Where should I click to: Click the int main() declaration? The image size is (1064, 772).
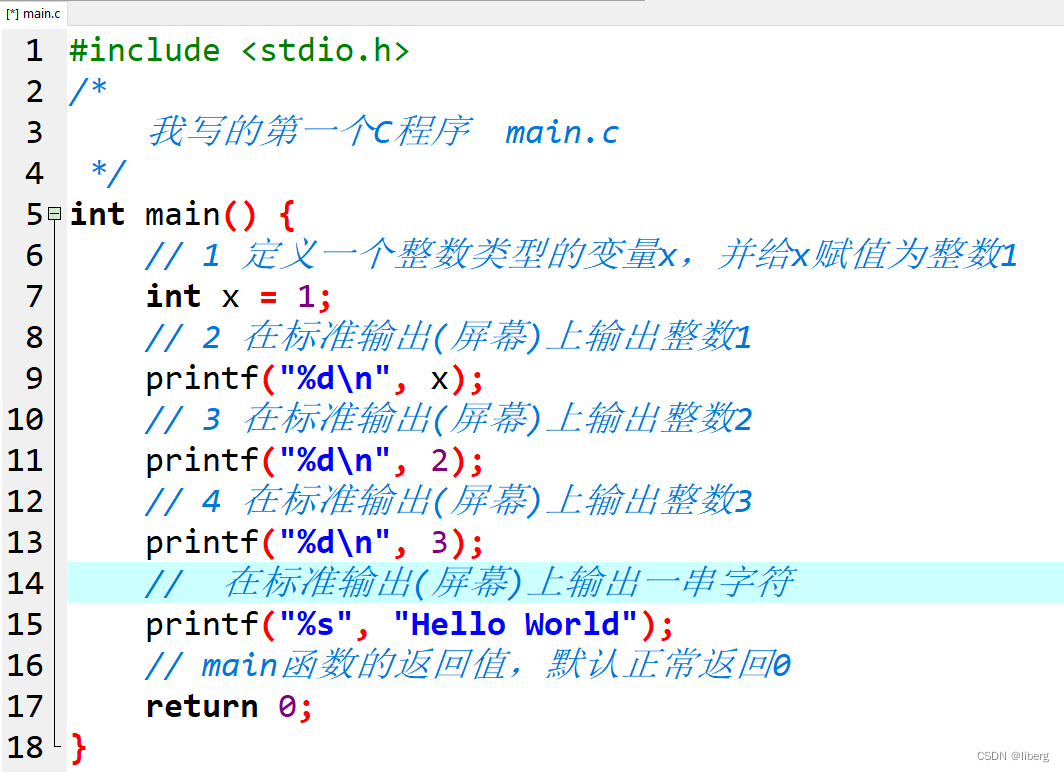click(x=163, y=214)
